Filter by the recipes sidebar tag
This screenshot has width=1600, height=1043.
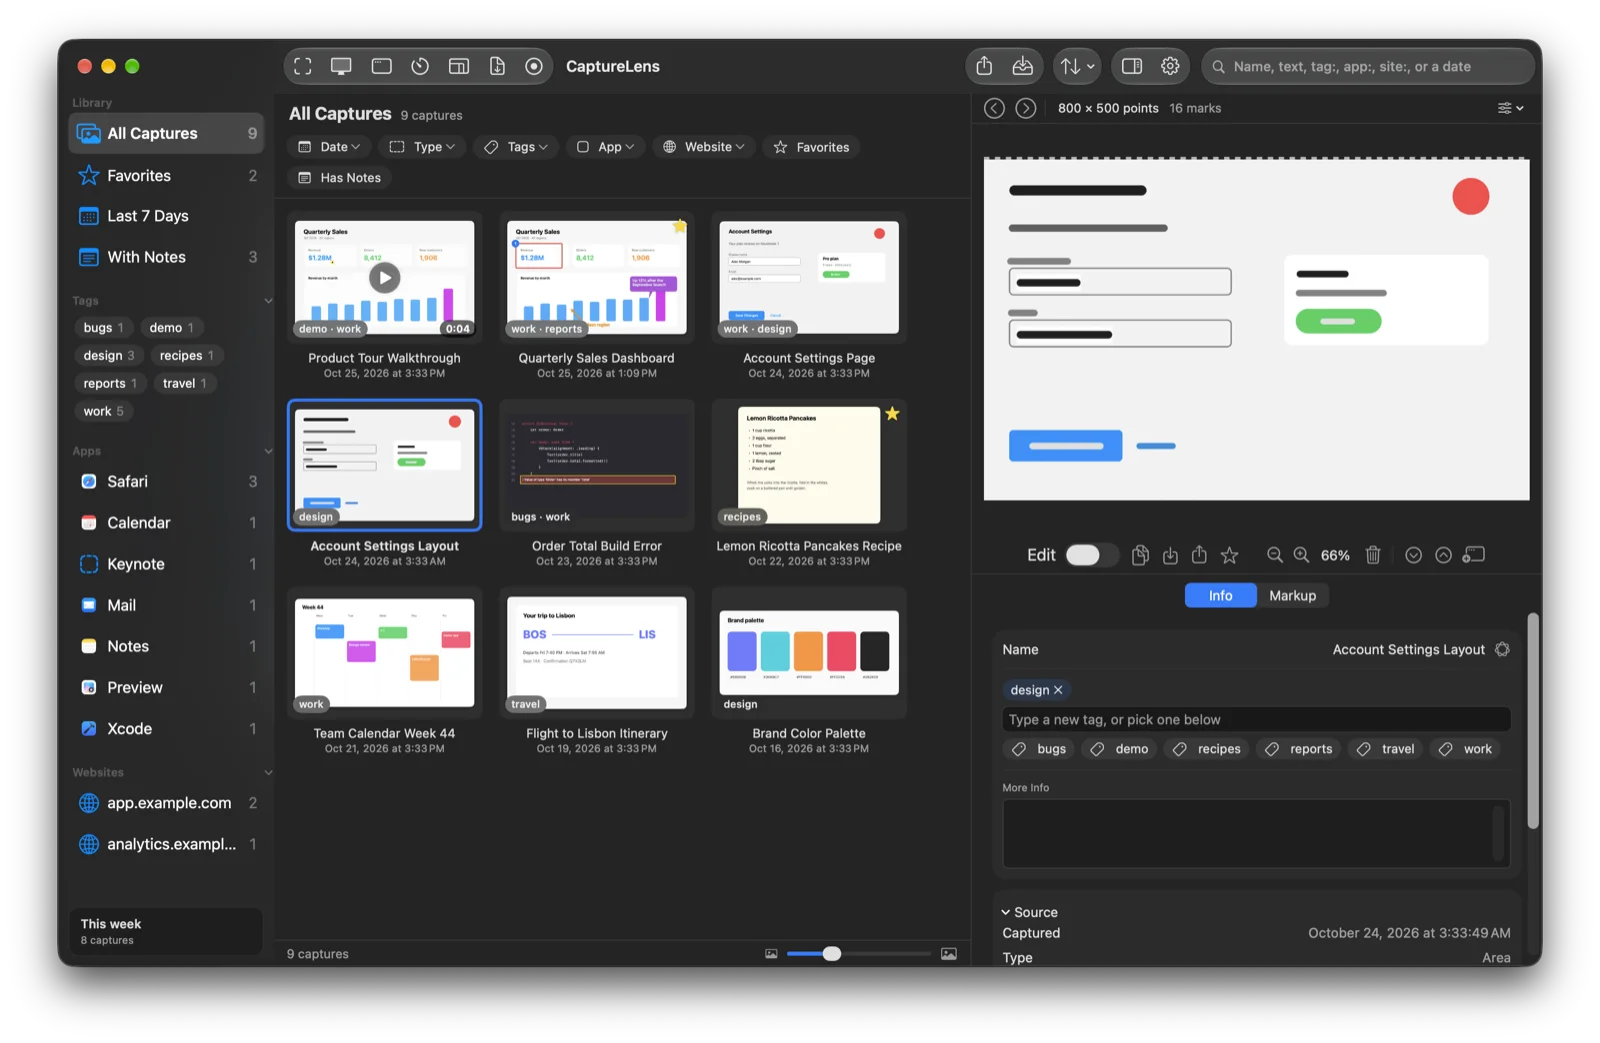(x=187, y=356)
